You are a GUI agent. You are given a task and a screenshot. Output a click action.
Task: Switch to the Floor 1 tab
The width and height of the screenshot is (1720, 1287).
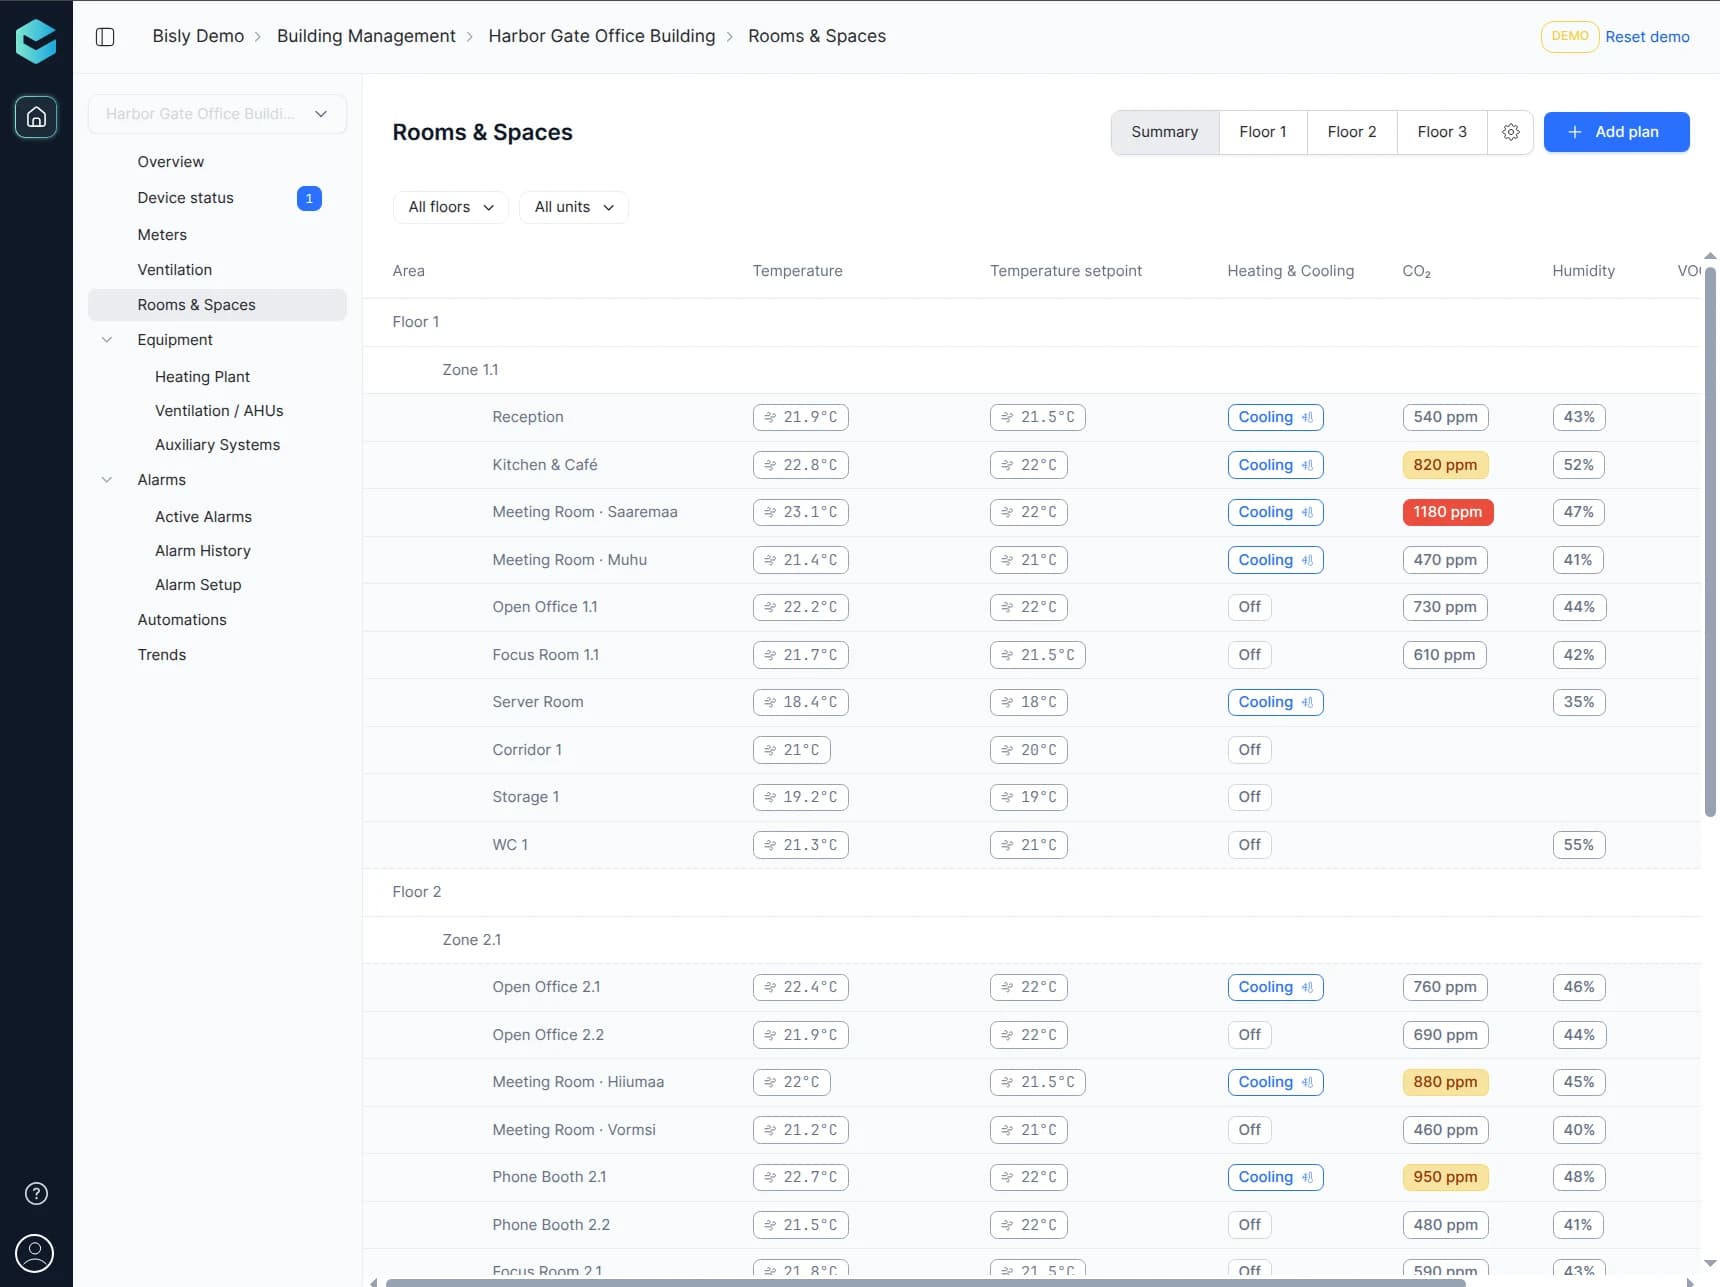(x=1262, y=132)
